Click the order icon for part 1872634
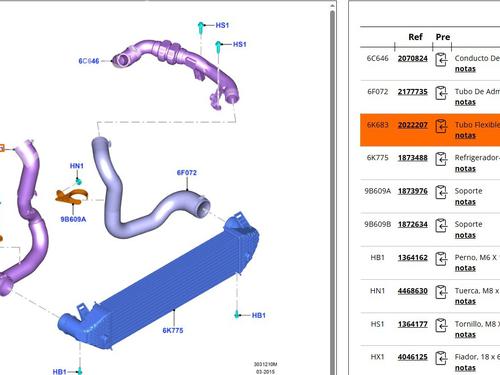 [x=441, y=225]
